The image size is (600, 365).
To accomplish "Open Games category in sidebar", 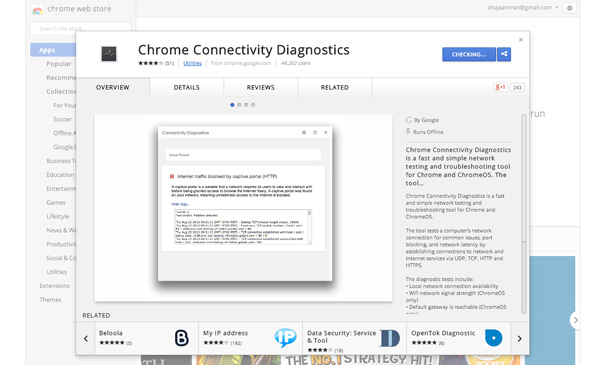I will tap(56, 202).
